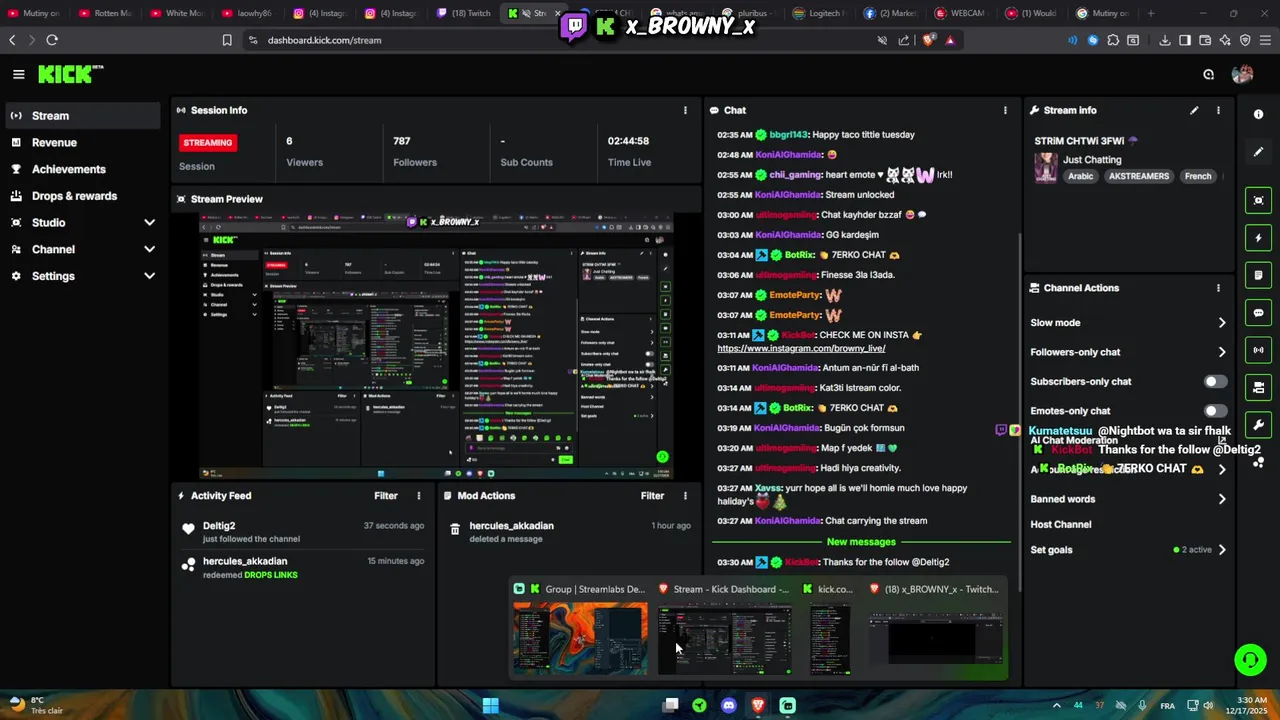The image size is (1280, 720).
Task: Open Activity Feed Filter dropdown
Action: point(386,495)
